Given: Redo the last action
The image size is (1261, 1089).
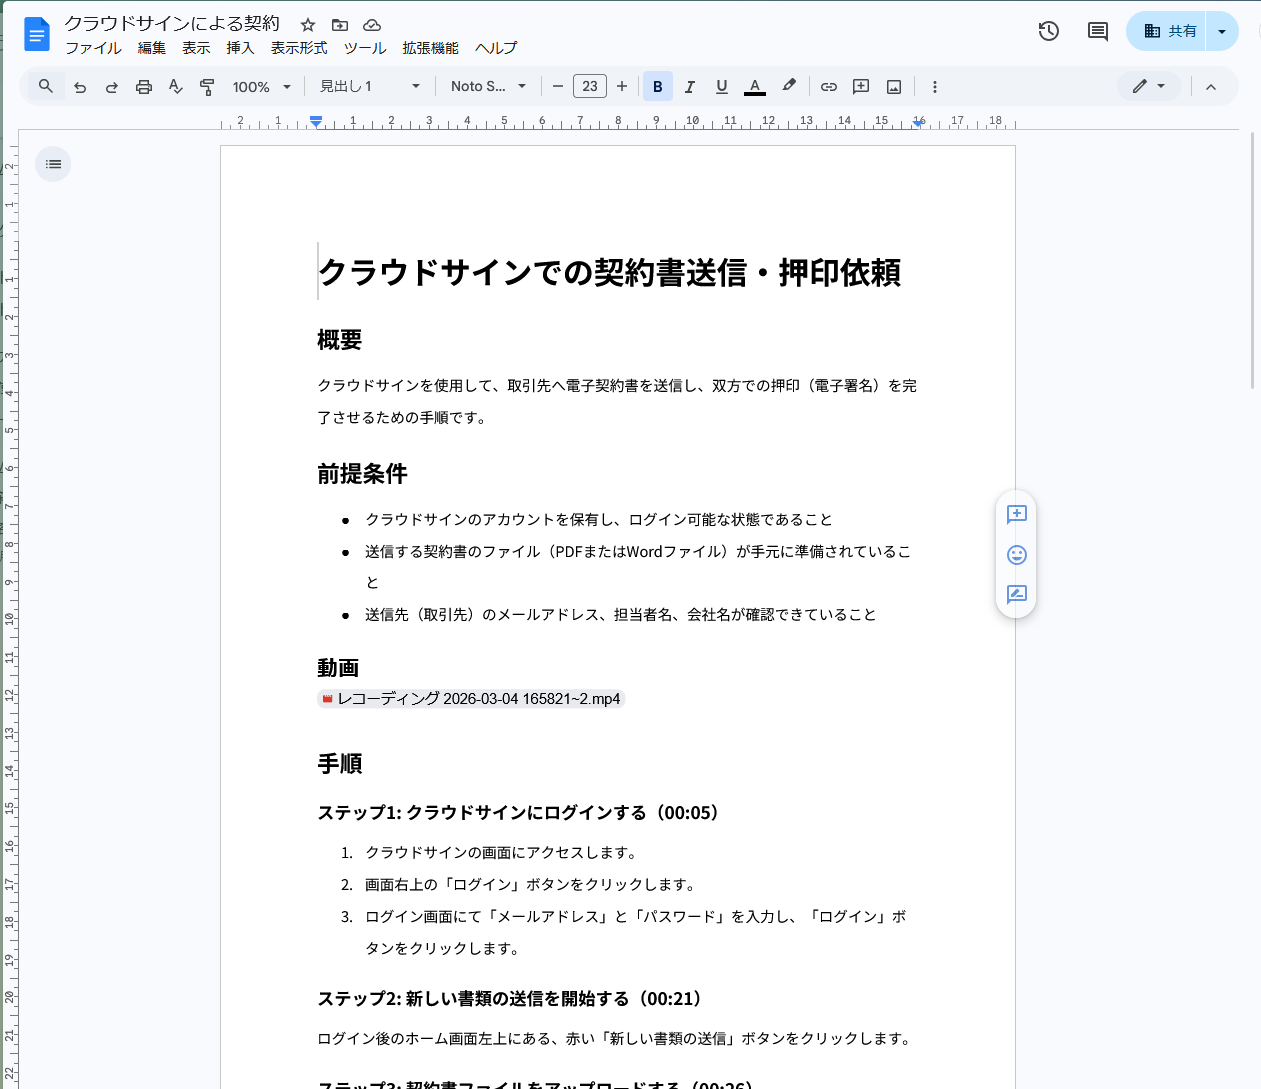Looking at the screenshot, I should [112, 87].
